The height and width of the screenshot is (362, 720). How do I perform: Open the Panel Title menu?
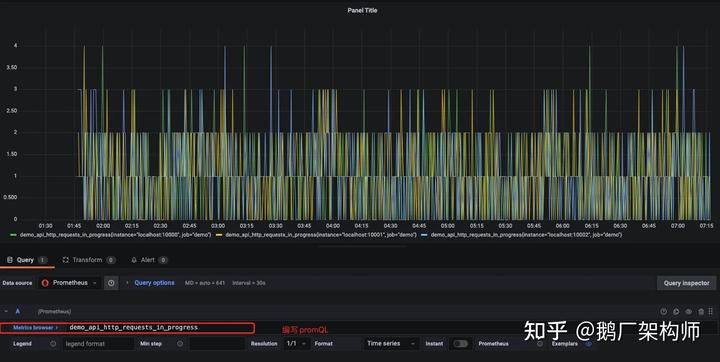[362, 10]
